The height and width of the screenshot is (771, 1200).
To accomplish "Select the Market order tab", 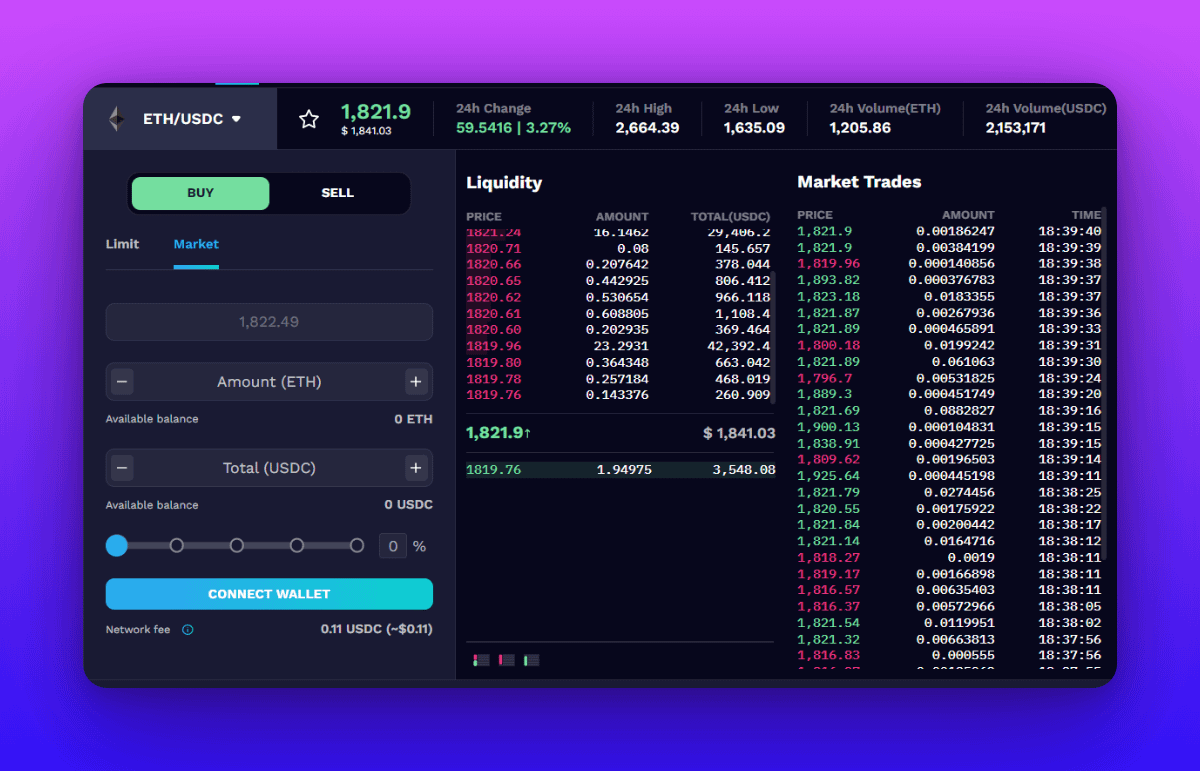I will pyautogui.click(x=196, y=244).
